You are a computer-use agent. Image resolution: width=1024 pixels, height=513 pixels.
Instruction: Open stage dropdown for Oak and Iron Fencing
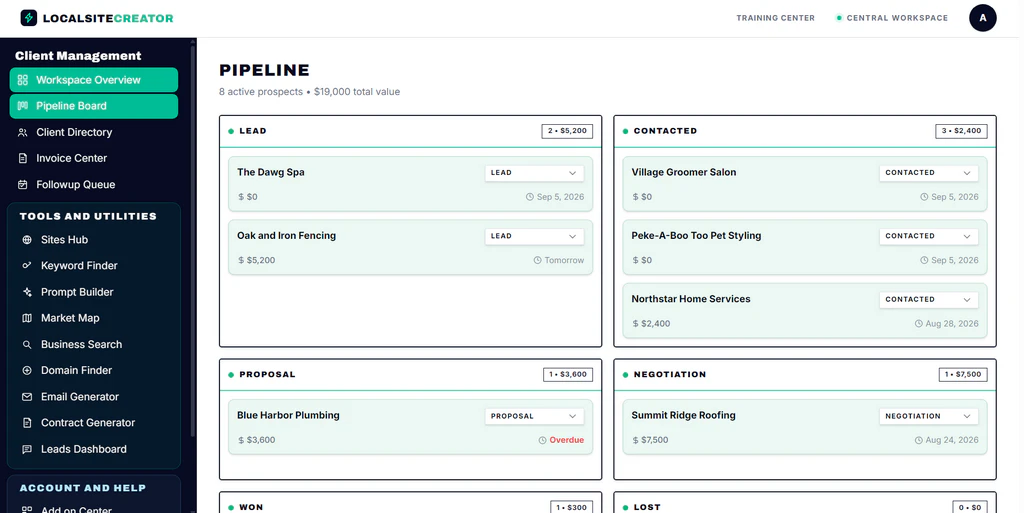(x=534, y=236)
